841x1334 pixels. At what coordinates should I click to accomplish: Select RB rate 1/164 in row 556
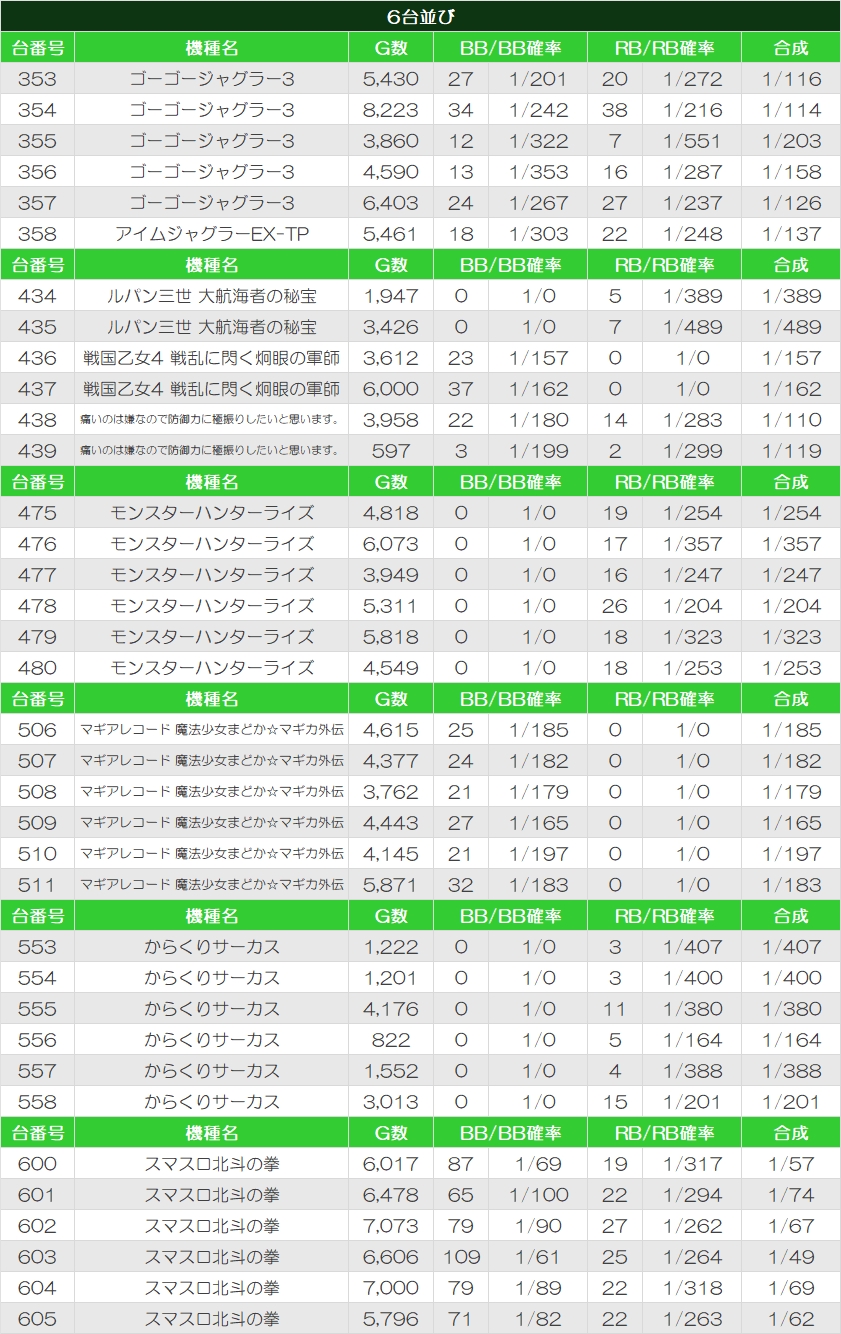(692, 1040)
